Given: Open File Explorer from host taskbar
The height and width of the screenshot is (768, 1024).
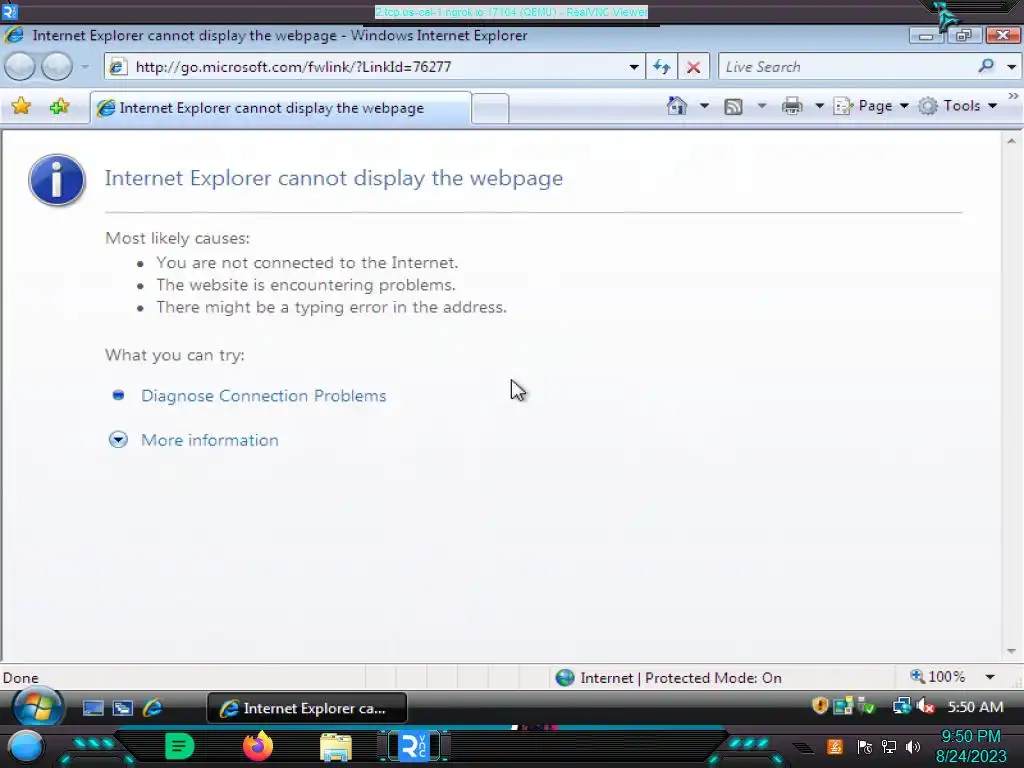Looking at the screenshot, I should tap(336, 747).
